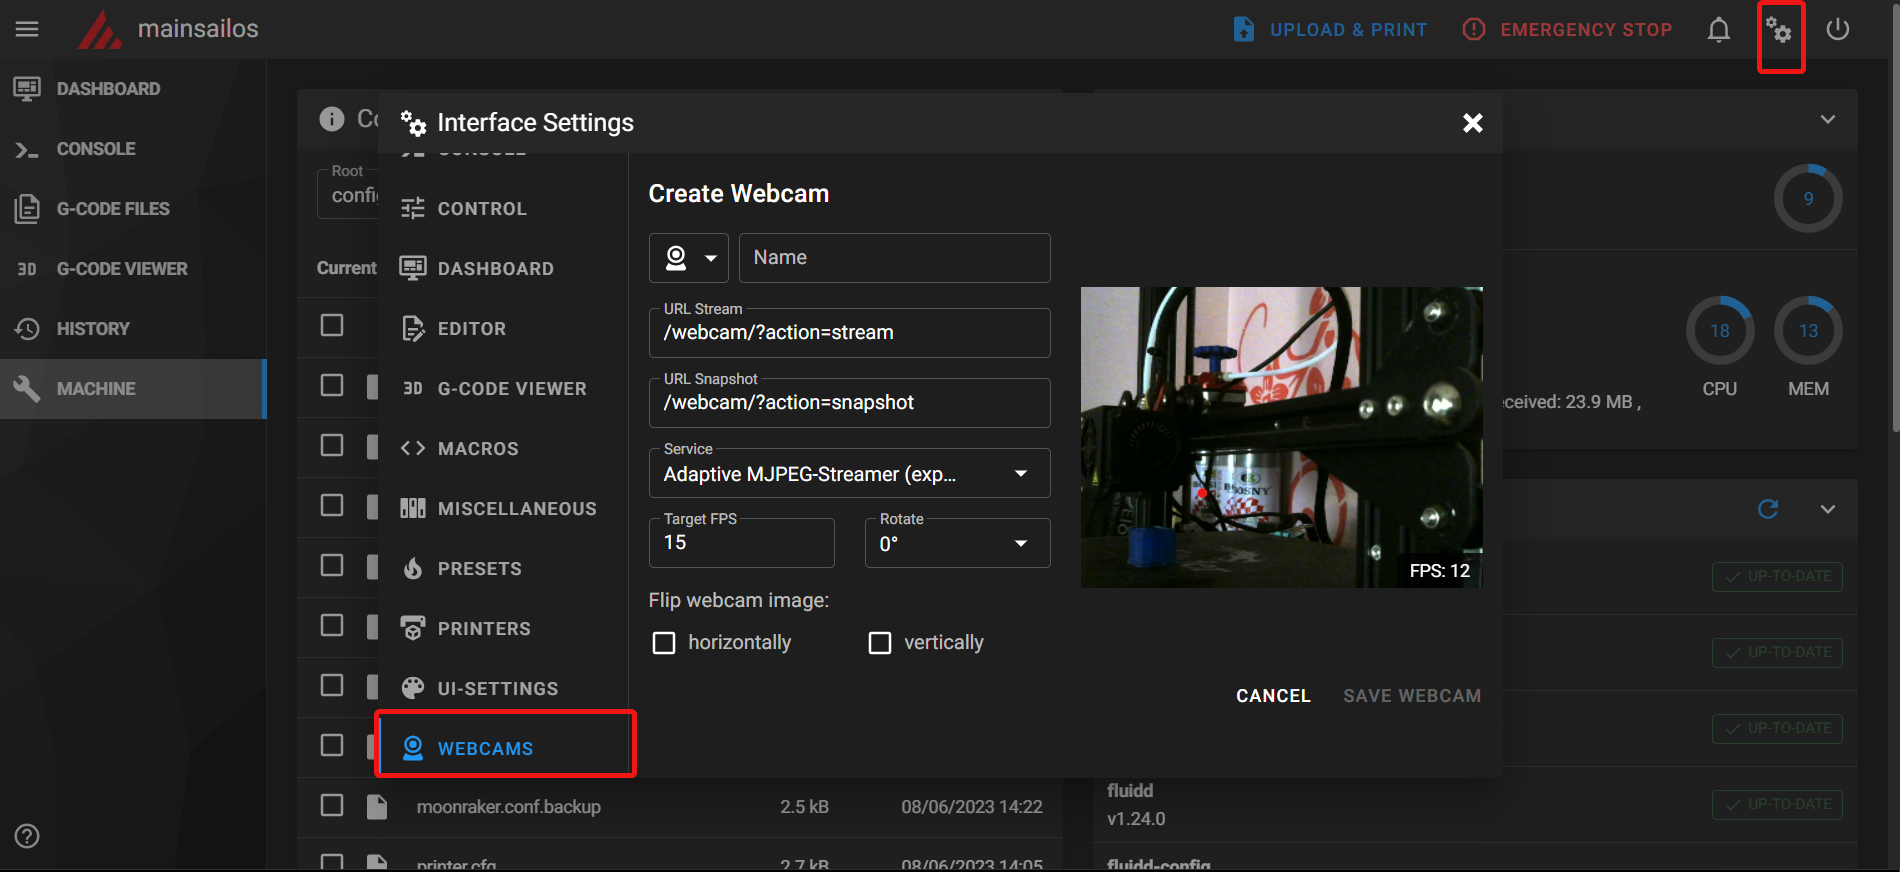
Task: Open Console in main sidebar
Action: (x=133, y=149)
